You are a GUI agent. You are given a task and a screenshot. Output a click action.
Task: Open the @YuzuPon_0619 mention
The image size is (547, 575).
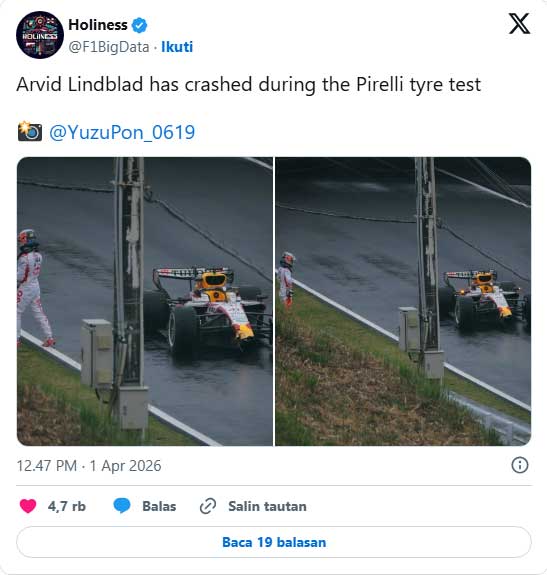coord(122,132)
